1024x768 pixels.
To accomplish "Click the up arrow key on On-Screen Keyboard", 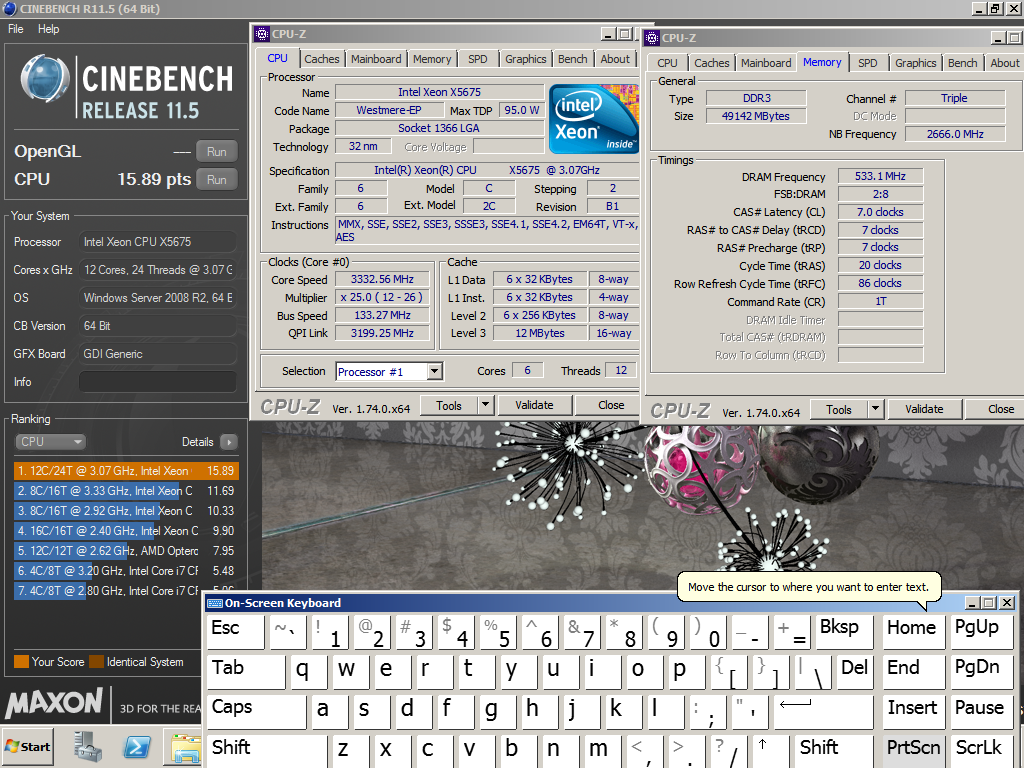I will click(773, 751).
